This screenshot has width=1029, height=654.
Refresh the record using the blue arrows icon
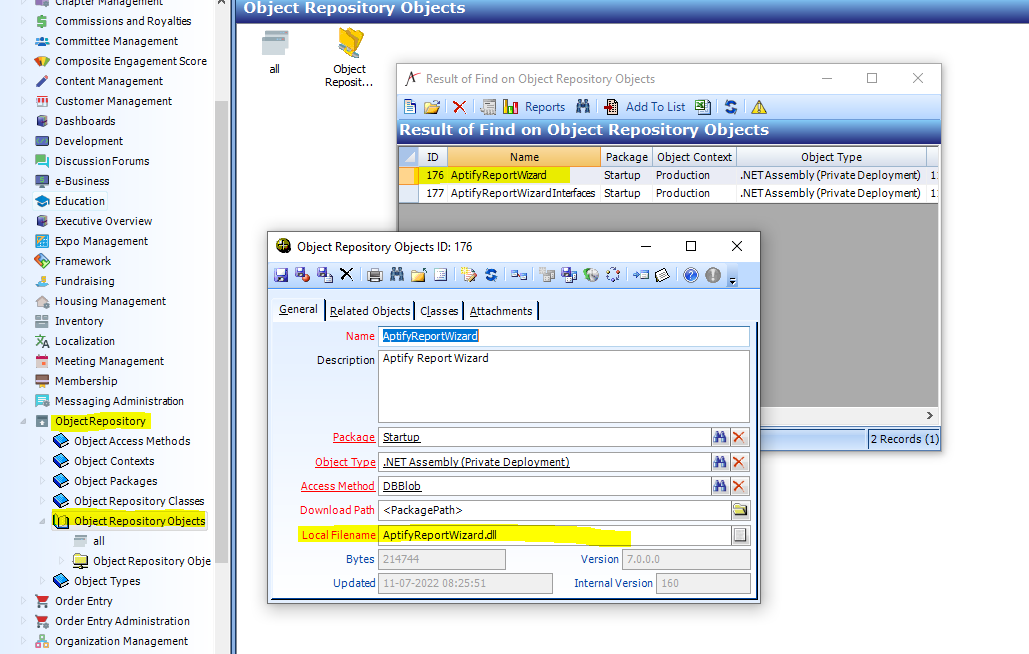tap(492, 274)
